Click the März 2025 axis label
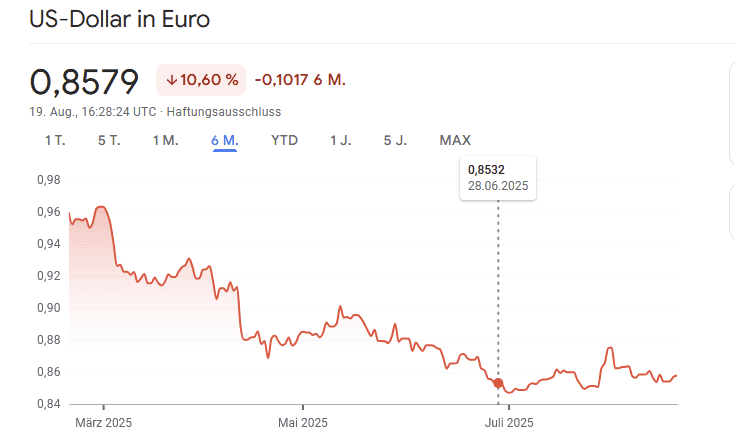This screenshot has width=735, height=436. (x=104, y=421)
